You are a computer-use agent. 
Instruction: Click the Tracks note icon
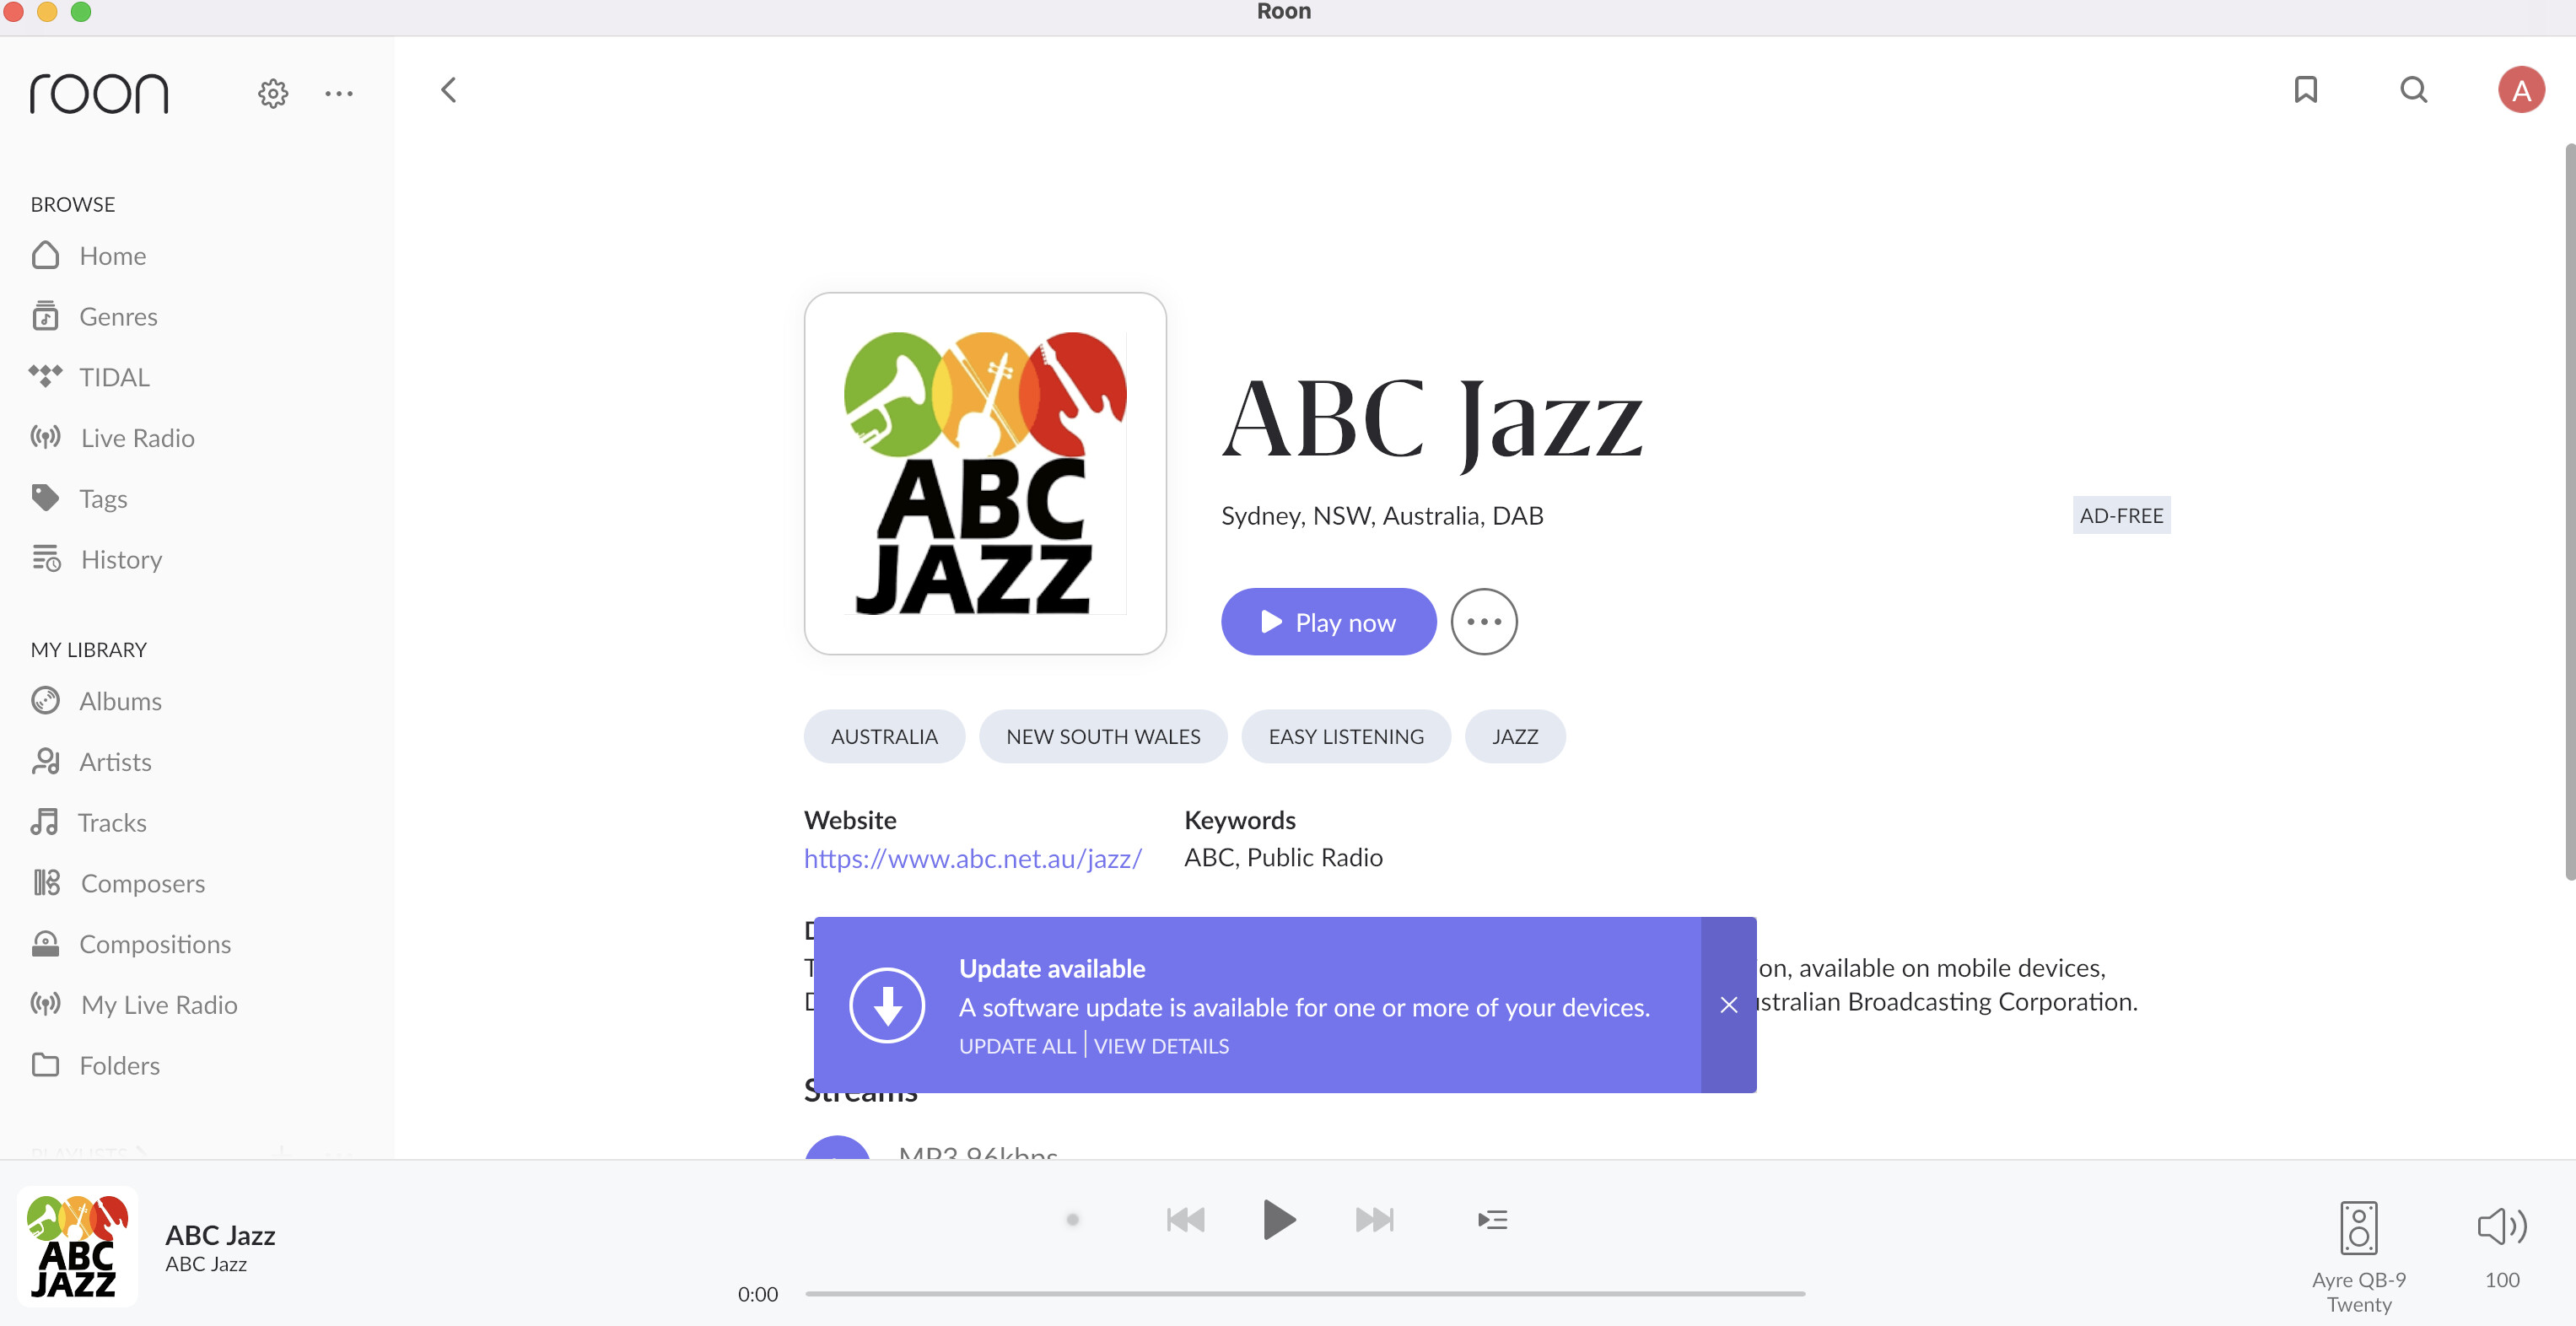(x=44, y=822)
